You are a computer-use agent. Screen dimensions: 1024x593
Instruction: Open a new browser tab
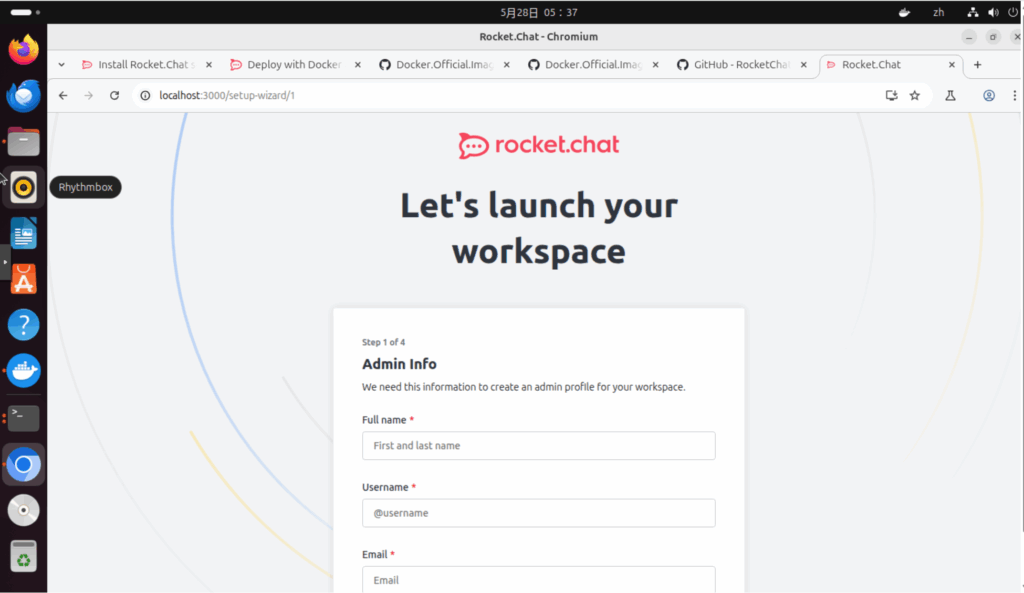(x=978, y=65)
